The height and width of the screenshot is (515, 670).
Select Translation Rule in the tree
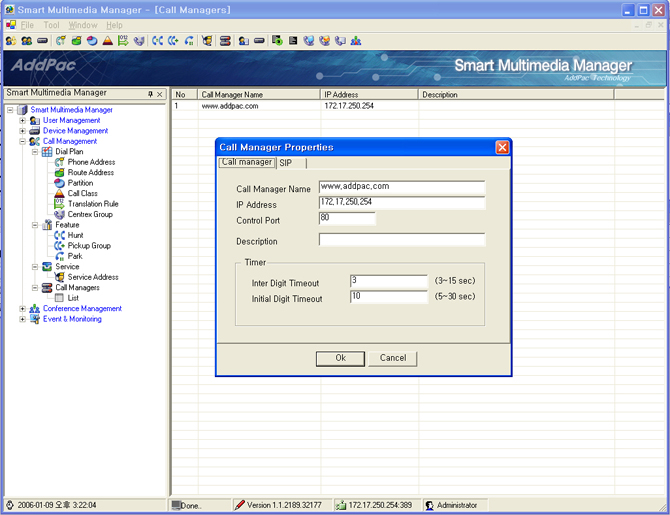coord(92,204)
